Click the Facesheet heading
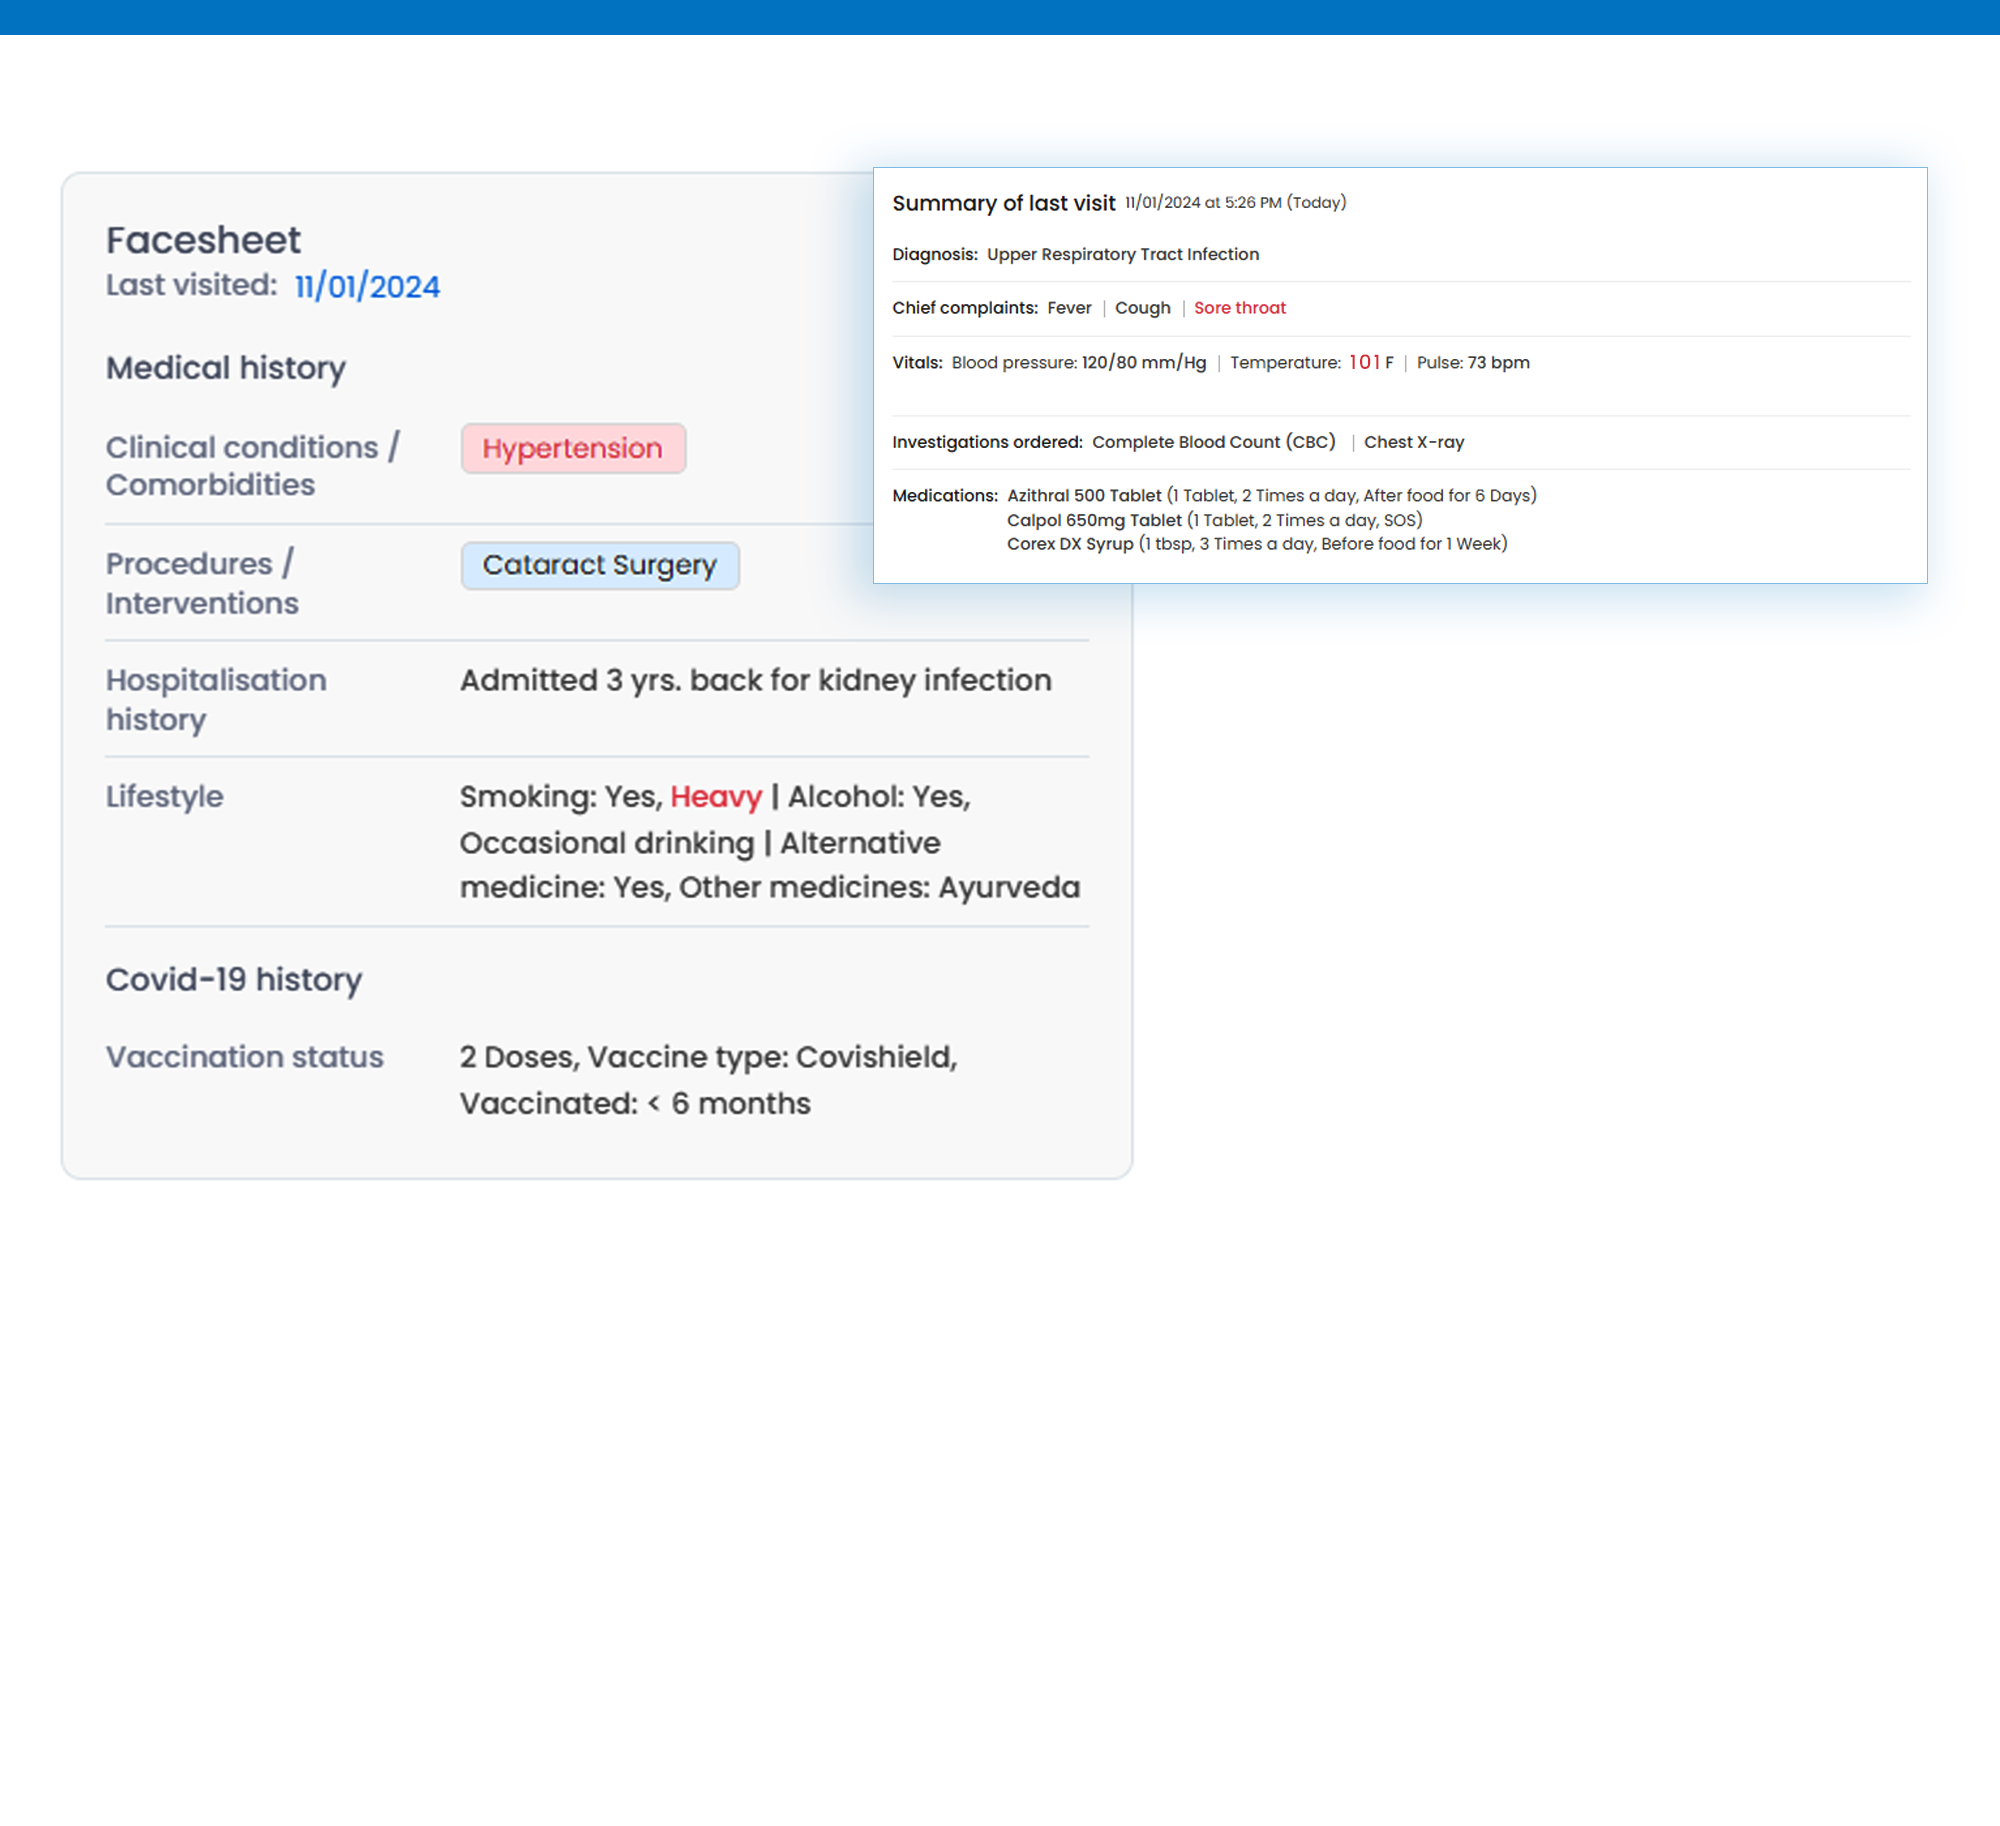This screenshot has height=1826, width=2000. coord(203,240)
